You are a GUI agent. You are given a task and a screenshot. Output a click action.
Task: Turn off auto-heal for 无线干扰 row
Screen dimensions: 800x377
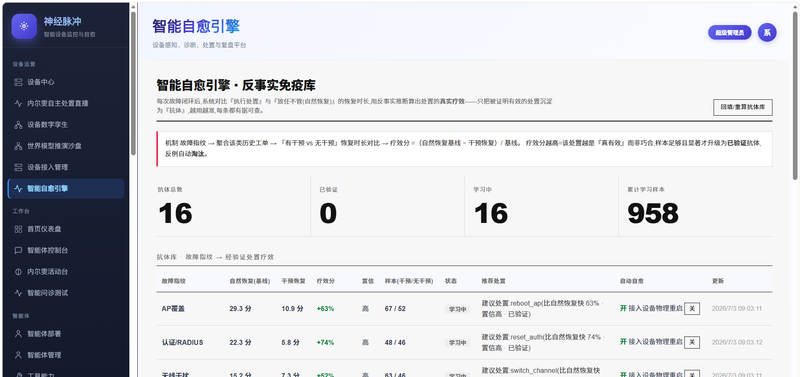(x=692, y=374)
